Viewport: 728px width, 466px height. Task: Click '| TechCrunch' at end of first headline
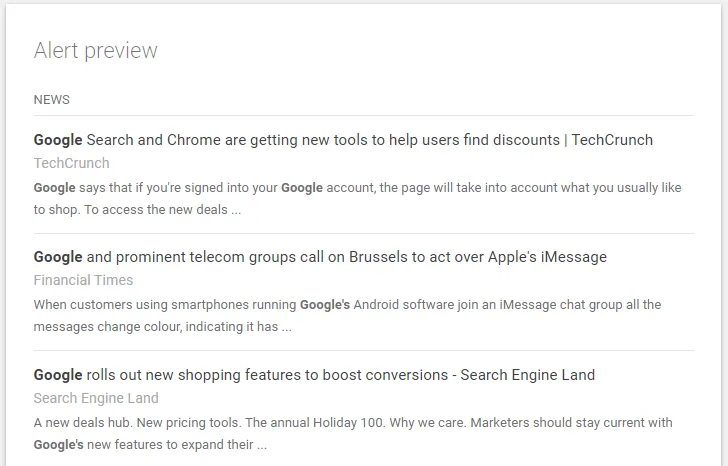click(x=610, y=140)
